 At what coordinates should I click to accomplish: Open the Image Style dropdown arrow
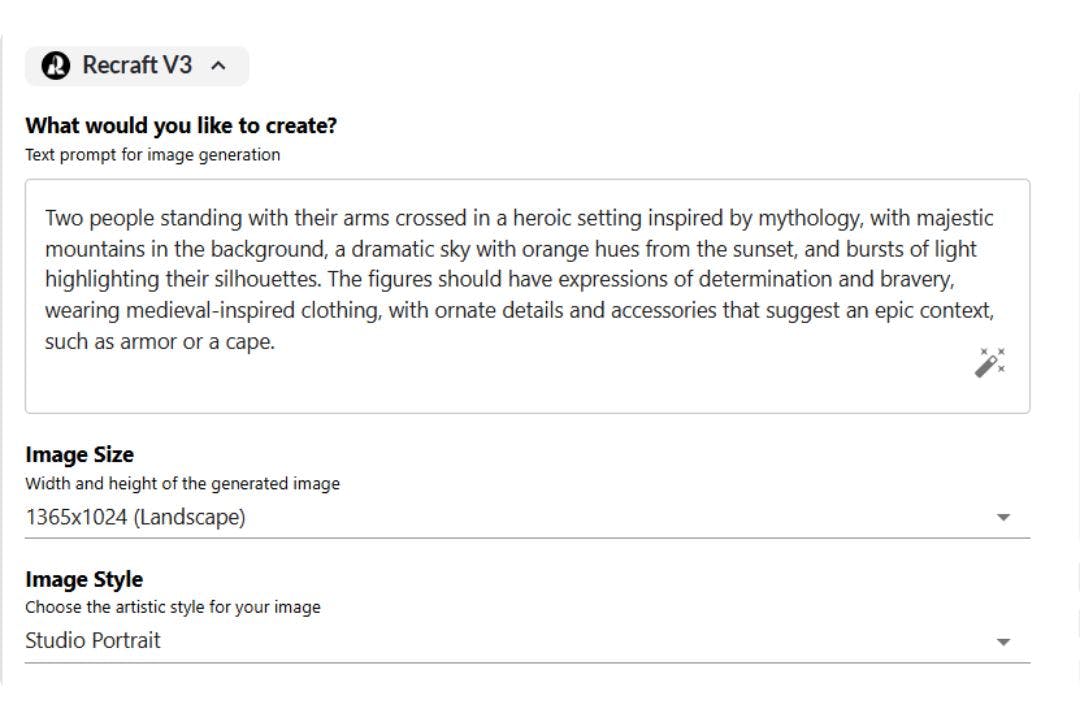point(1003,642)
